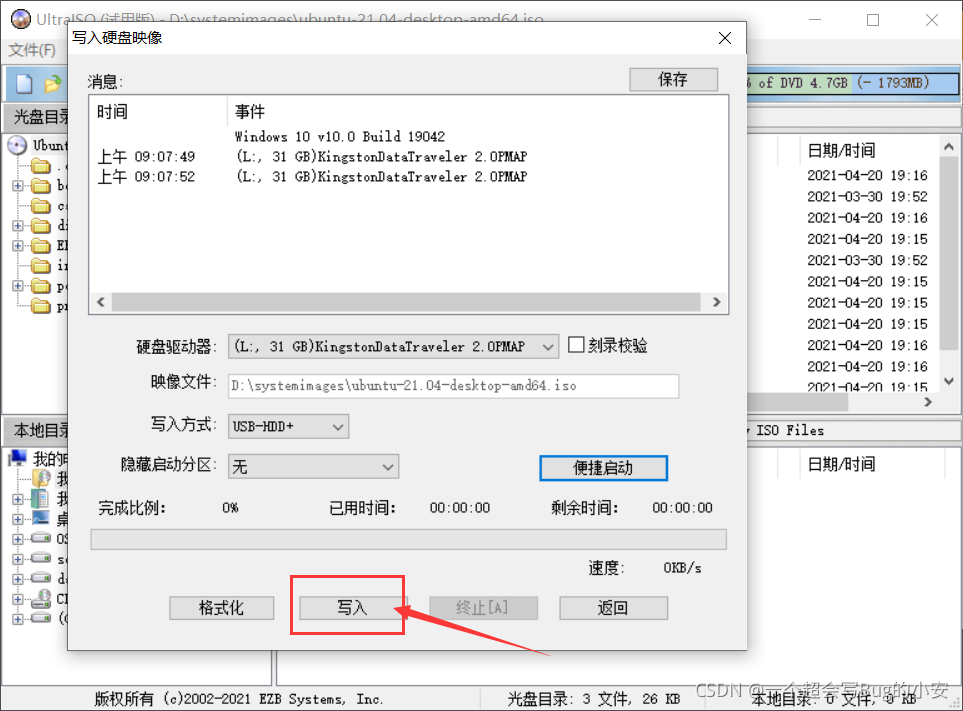Close the 写入硬盘映像 dialog
Image resolution: width=963 pixels, height=711 pixels.
[x=725, y=38]
